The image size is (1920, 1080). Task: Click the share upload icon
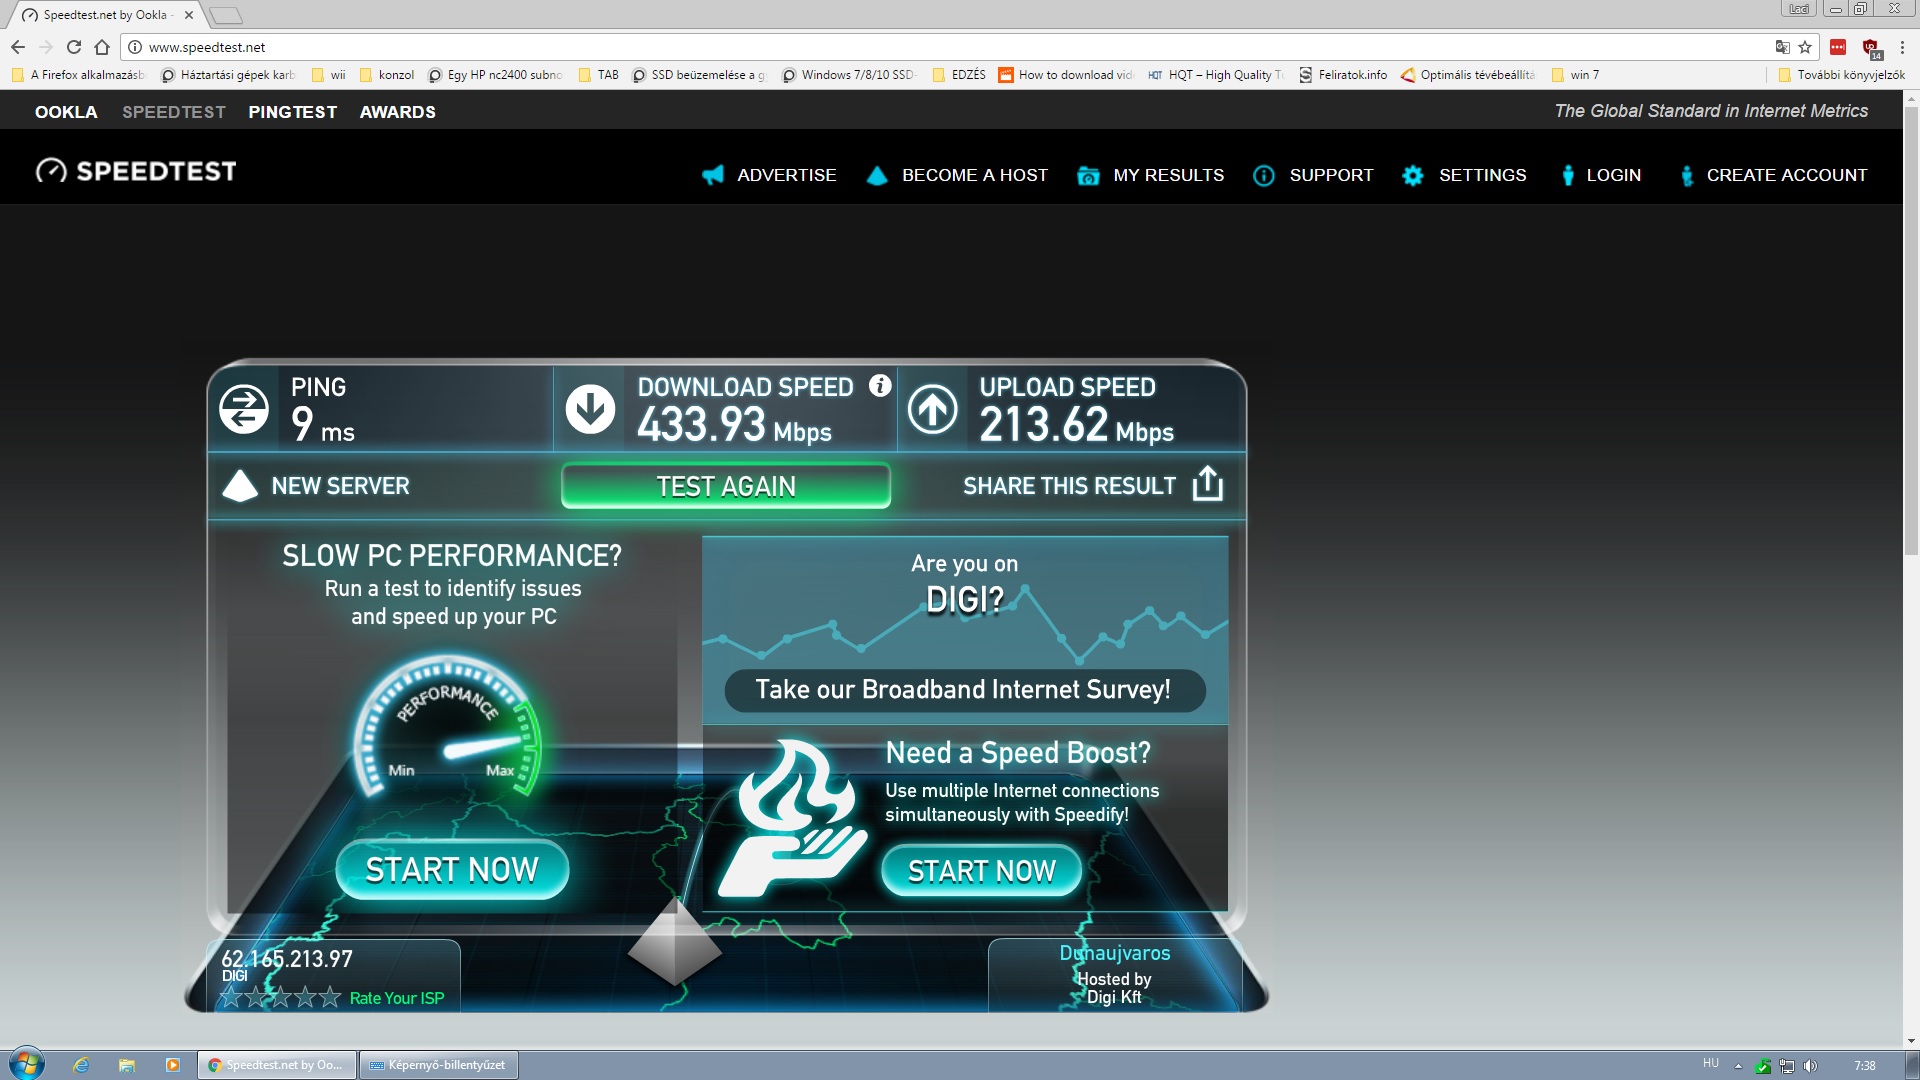(x=1208, y=484)
